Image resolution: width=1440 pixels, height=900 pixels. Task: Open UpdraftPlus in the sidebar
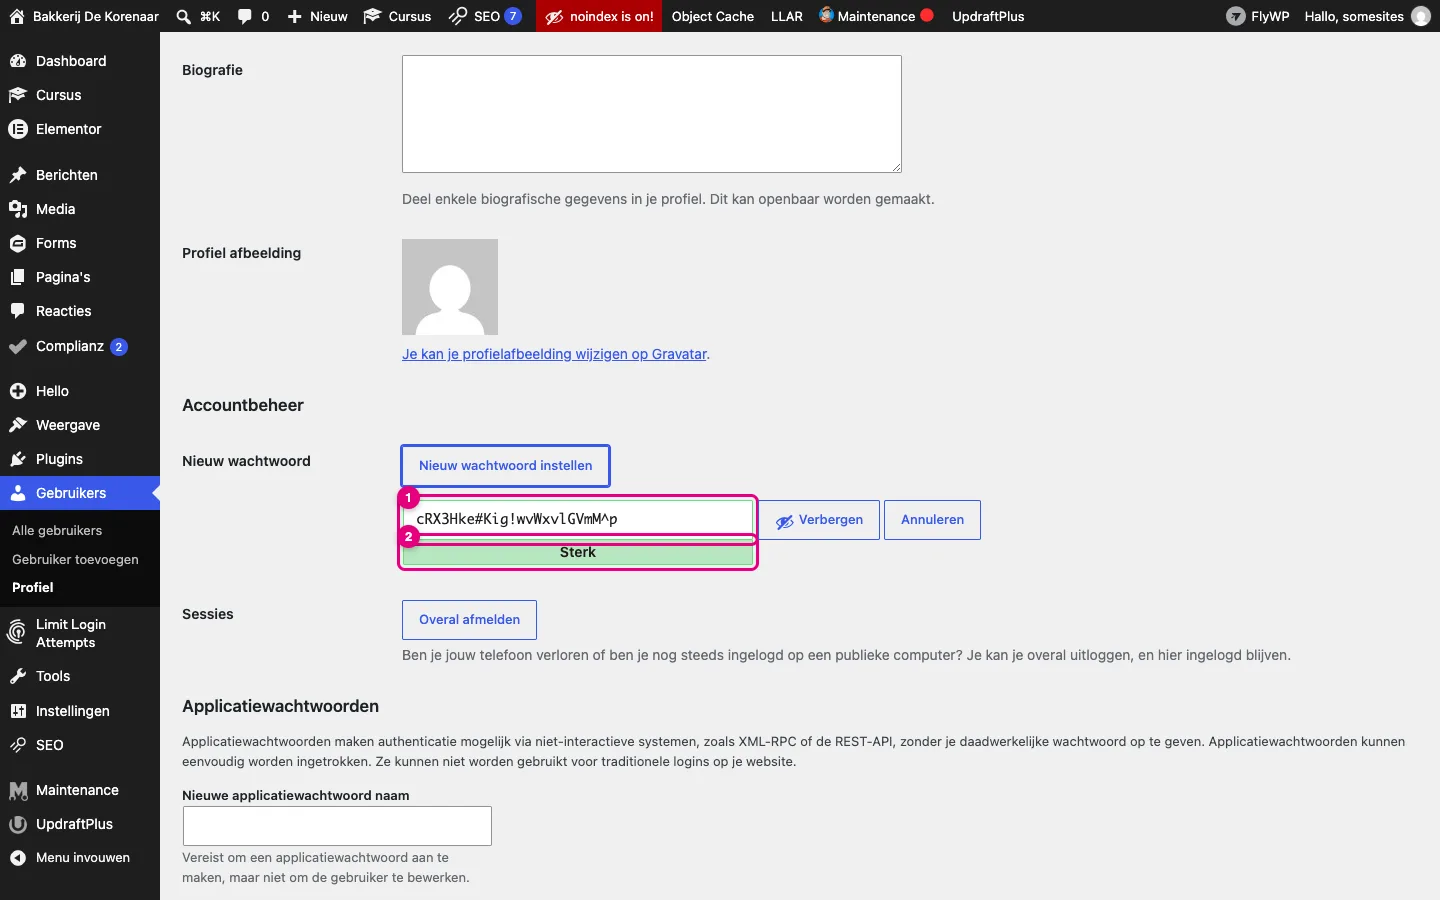tap(80, 824)
